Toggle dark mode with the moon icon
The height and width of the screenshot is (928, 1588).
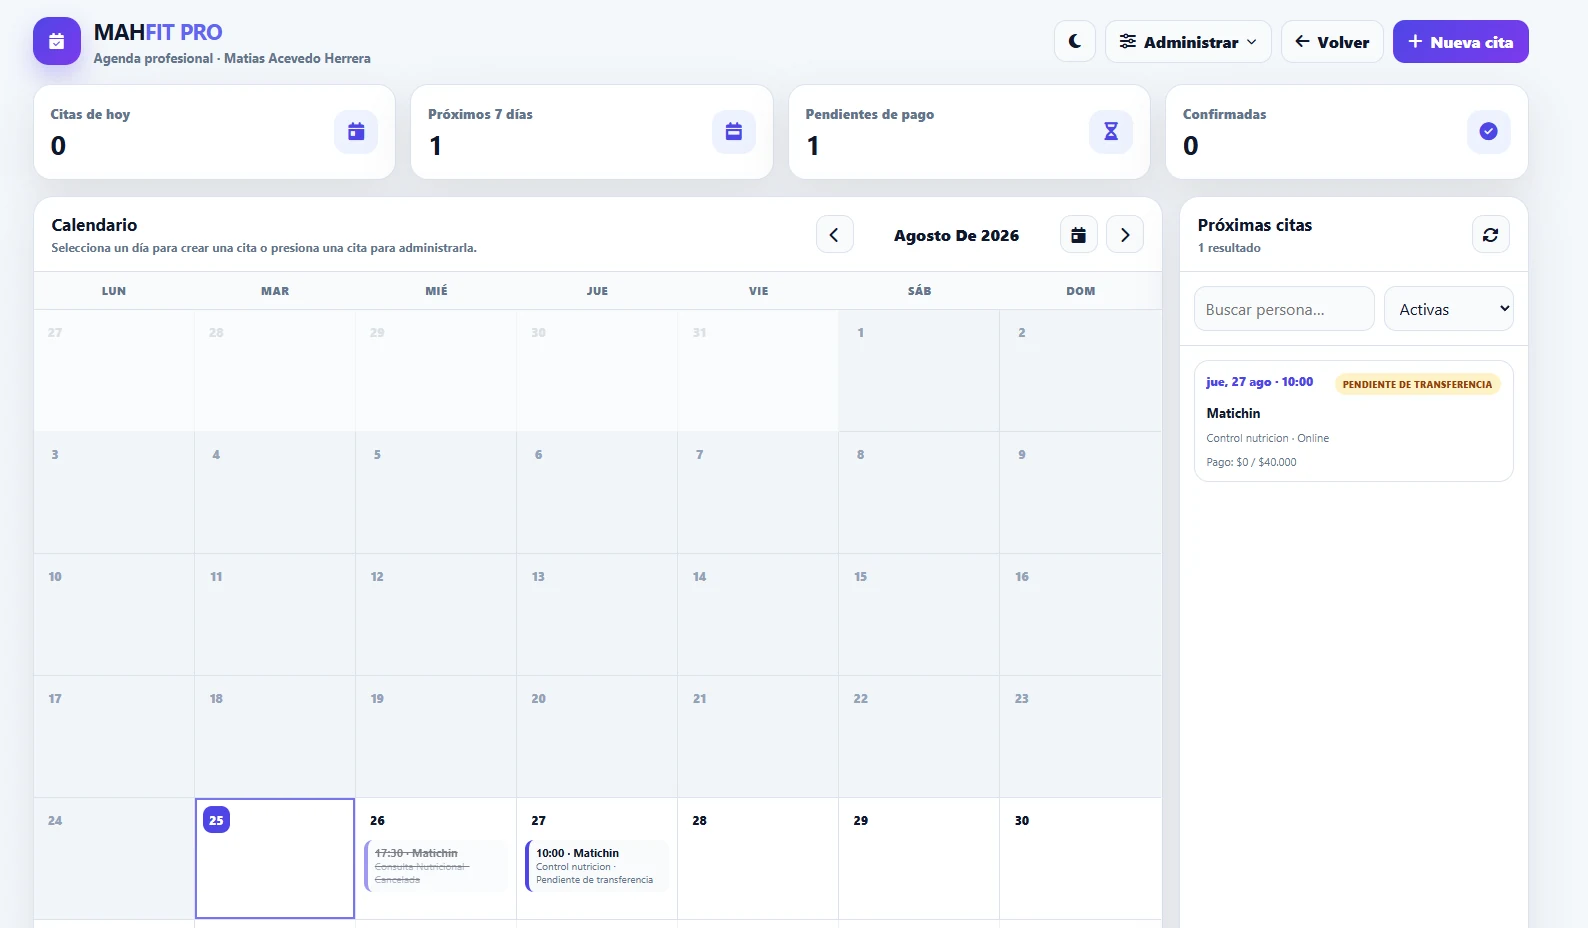tap(1075, 42)
